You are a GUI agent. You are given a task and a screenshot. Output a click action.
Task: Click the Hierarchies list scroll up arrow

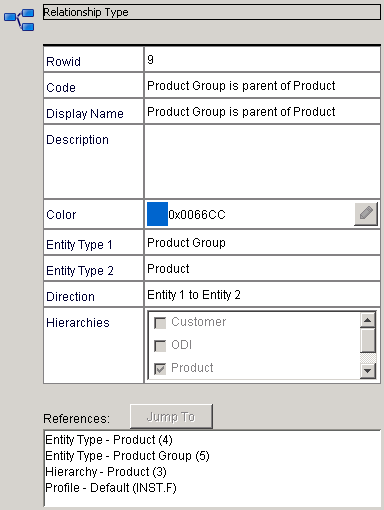click(368, 320)
